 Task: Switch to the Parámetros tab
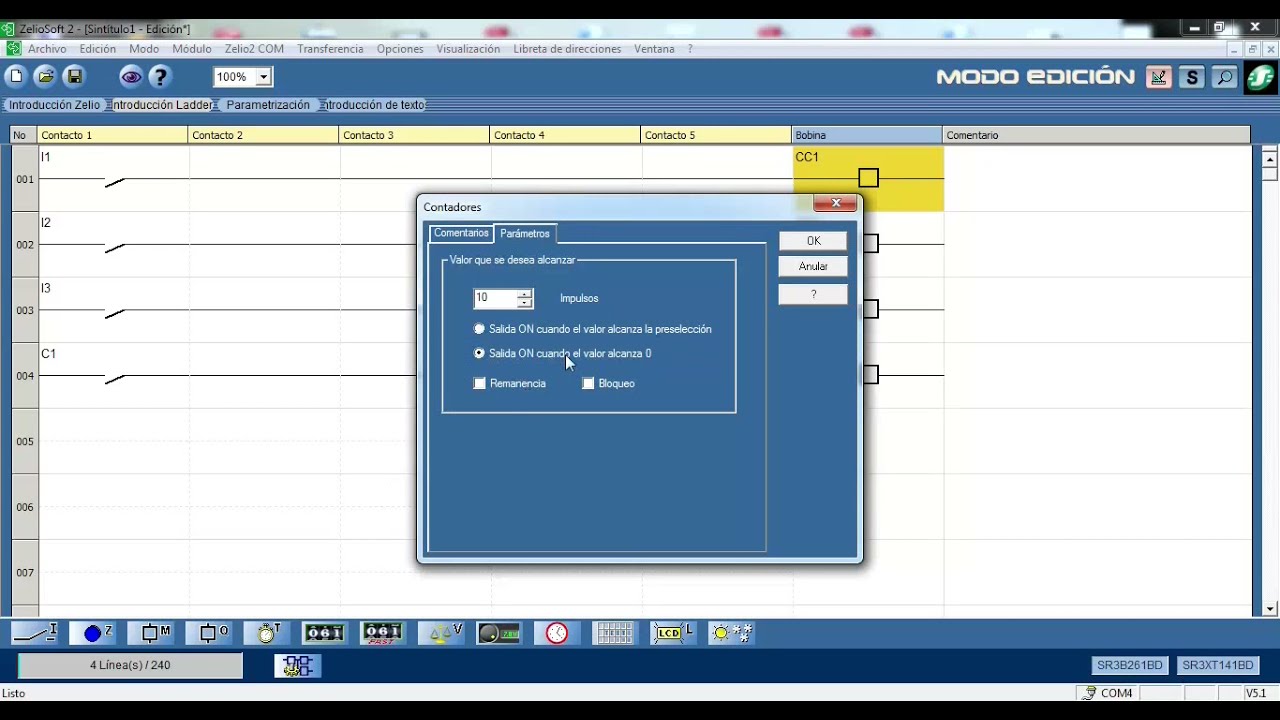[525, 234]
